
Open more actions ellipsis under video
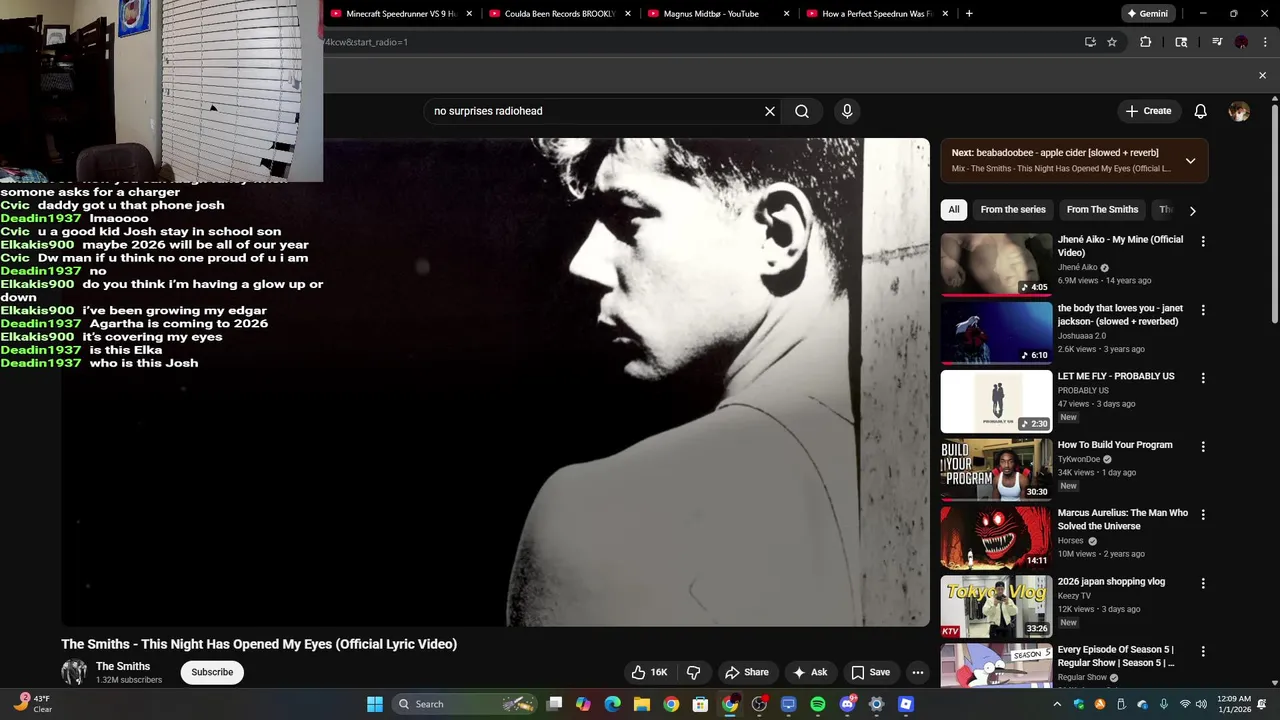coord(918,672)
